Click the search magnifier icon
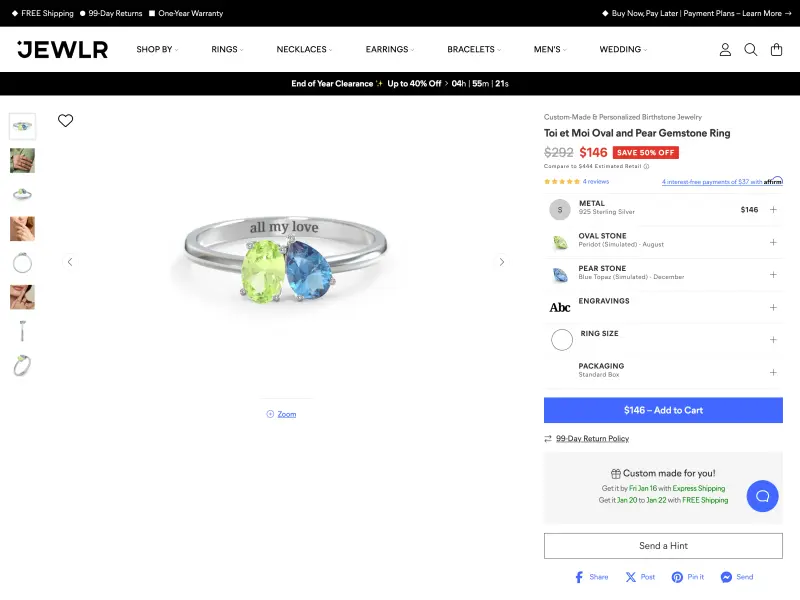This screenshot has width=800, height=600. pos(751,50)
